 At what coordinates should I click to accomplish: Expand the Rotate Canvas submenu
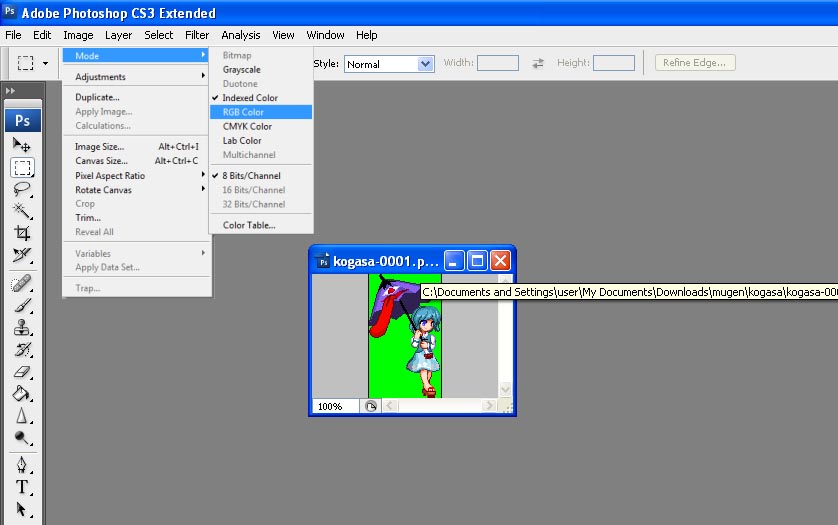pyautogui.click(x=135, y=190)
